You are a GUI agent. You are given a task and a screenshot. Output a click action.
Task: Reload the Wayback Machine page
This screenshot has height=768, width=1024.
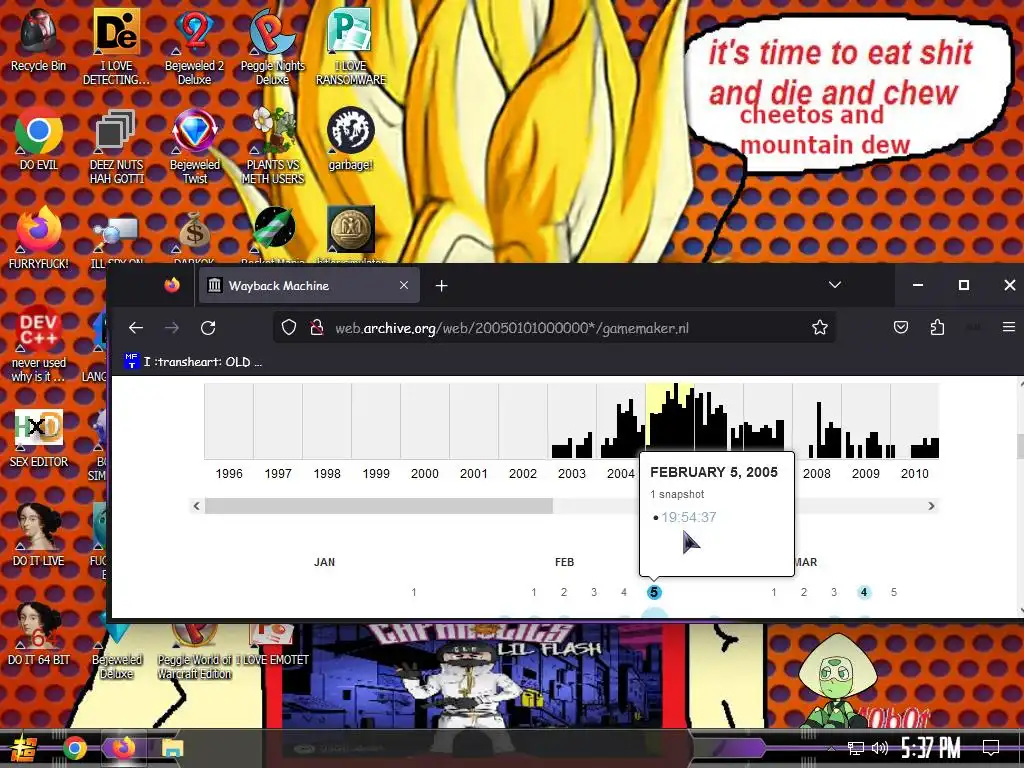(208, 328)
